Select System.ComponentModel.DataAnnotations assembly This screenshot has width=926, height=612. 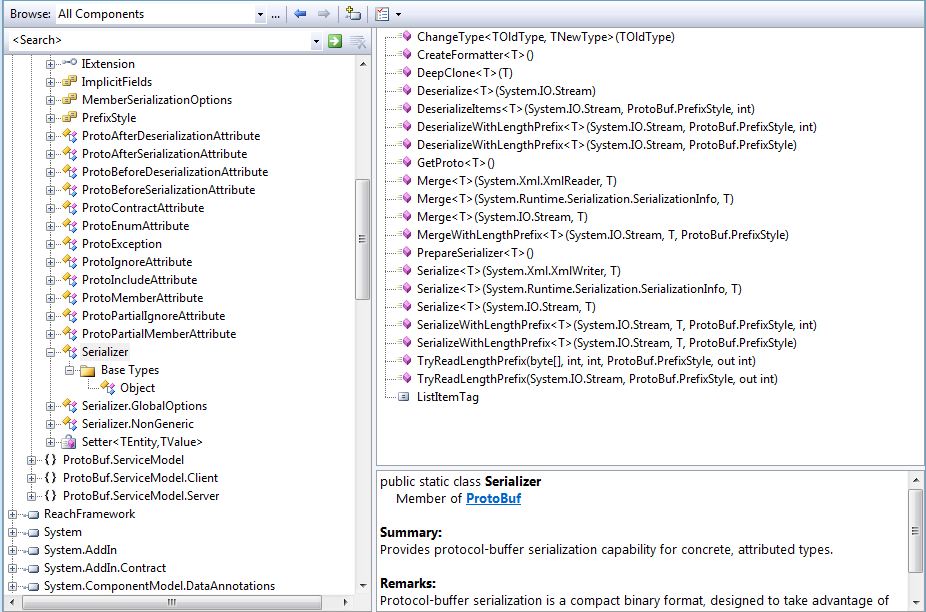pos(159,586)
